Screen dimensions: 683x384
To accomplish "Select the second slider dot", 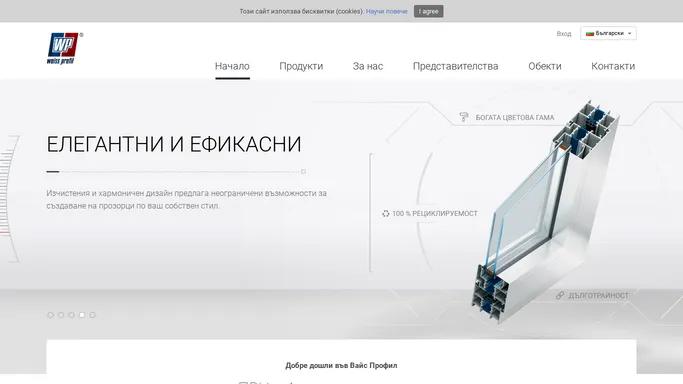I will (61, 315).
